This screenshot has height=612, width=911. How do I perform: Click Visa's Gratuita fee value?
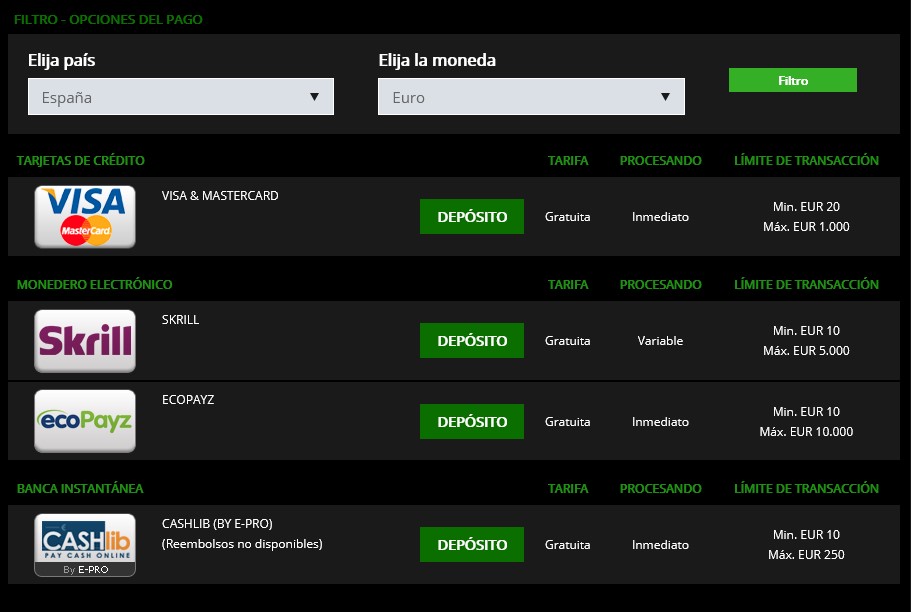tap(567, 217)
